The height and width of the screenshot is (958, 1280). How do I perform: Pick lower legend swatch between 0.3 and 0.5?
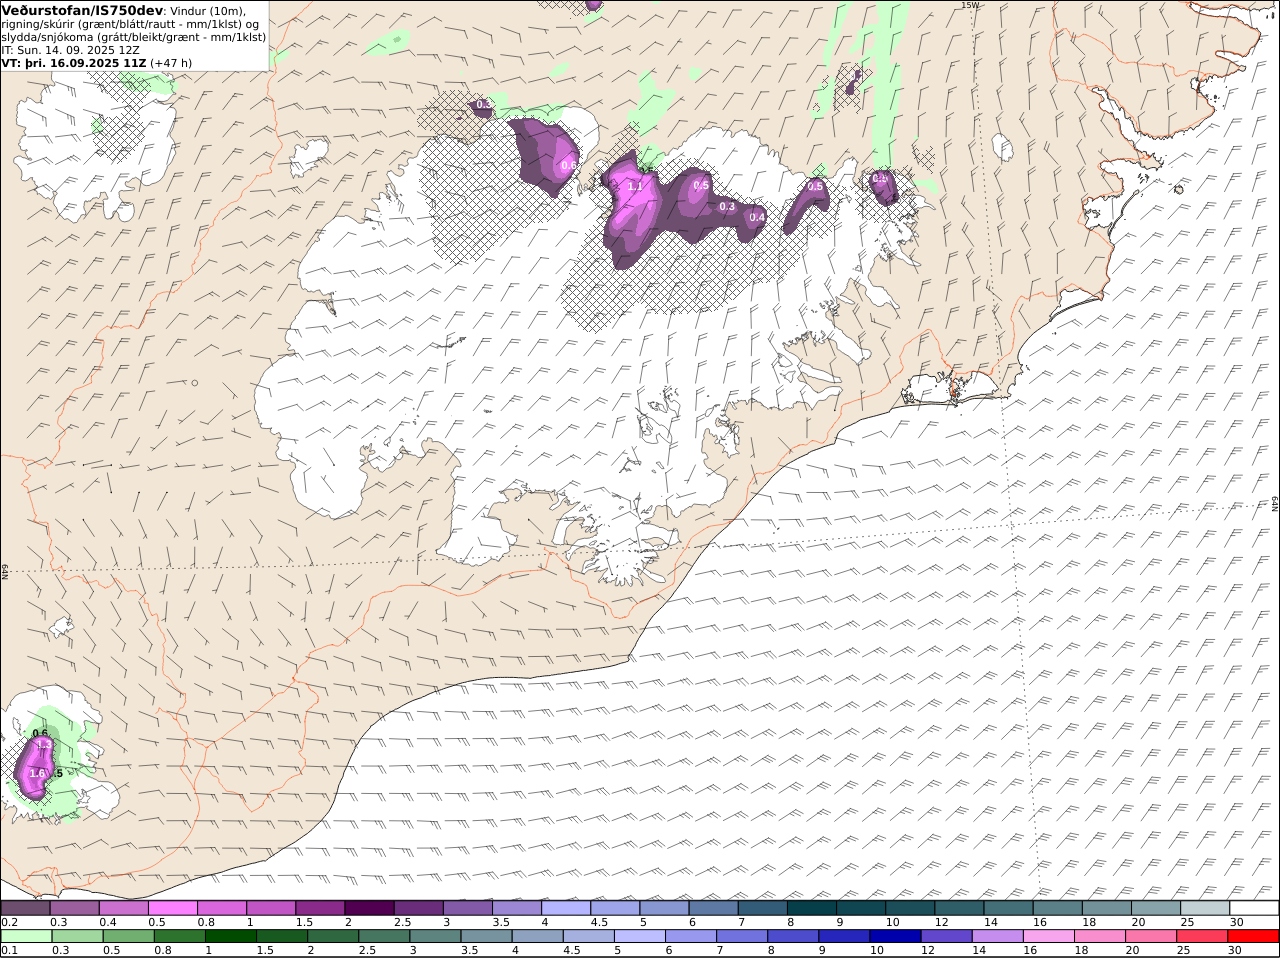[76, 937]
